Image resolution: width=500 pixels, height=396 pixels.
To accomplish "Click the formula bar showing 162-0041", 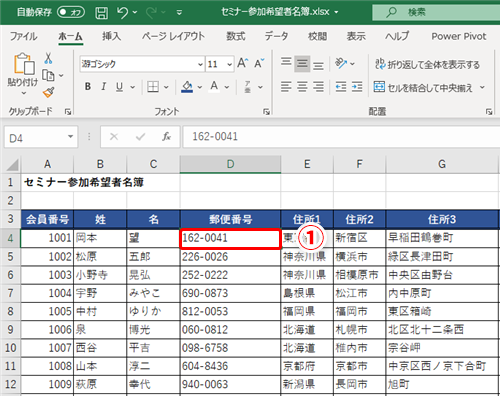I will 341,137.
